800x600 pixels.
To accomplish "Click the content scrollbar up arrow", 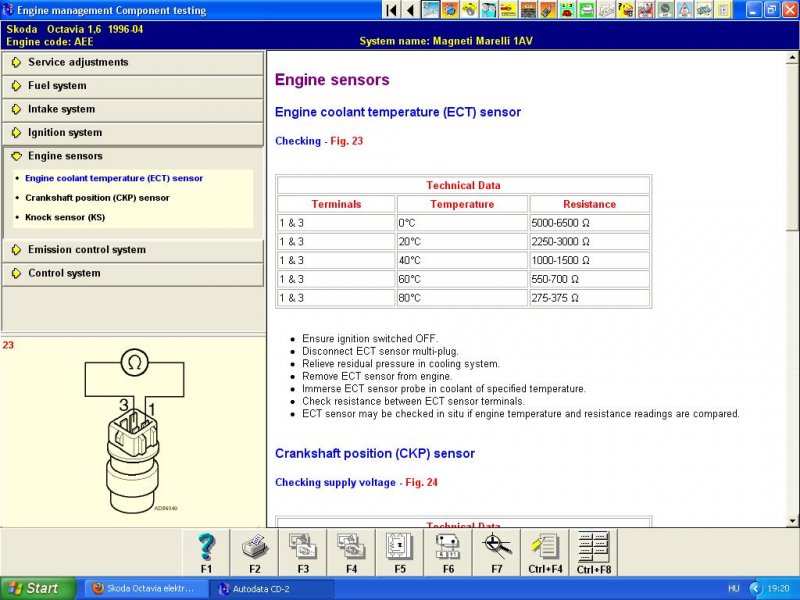I will click(793, 59).
